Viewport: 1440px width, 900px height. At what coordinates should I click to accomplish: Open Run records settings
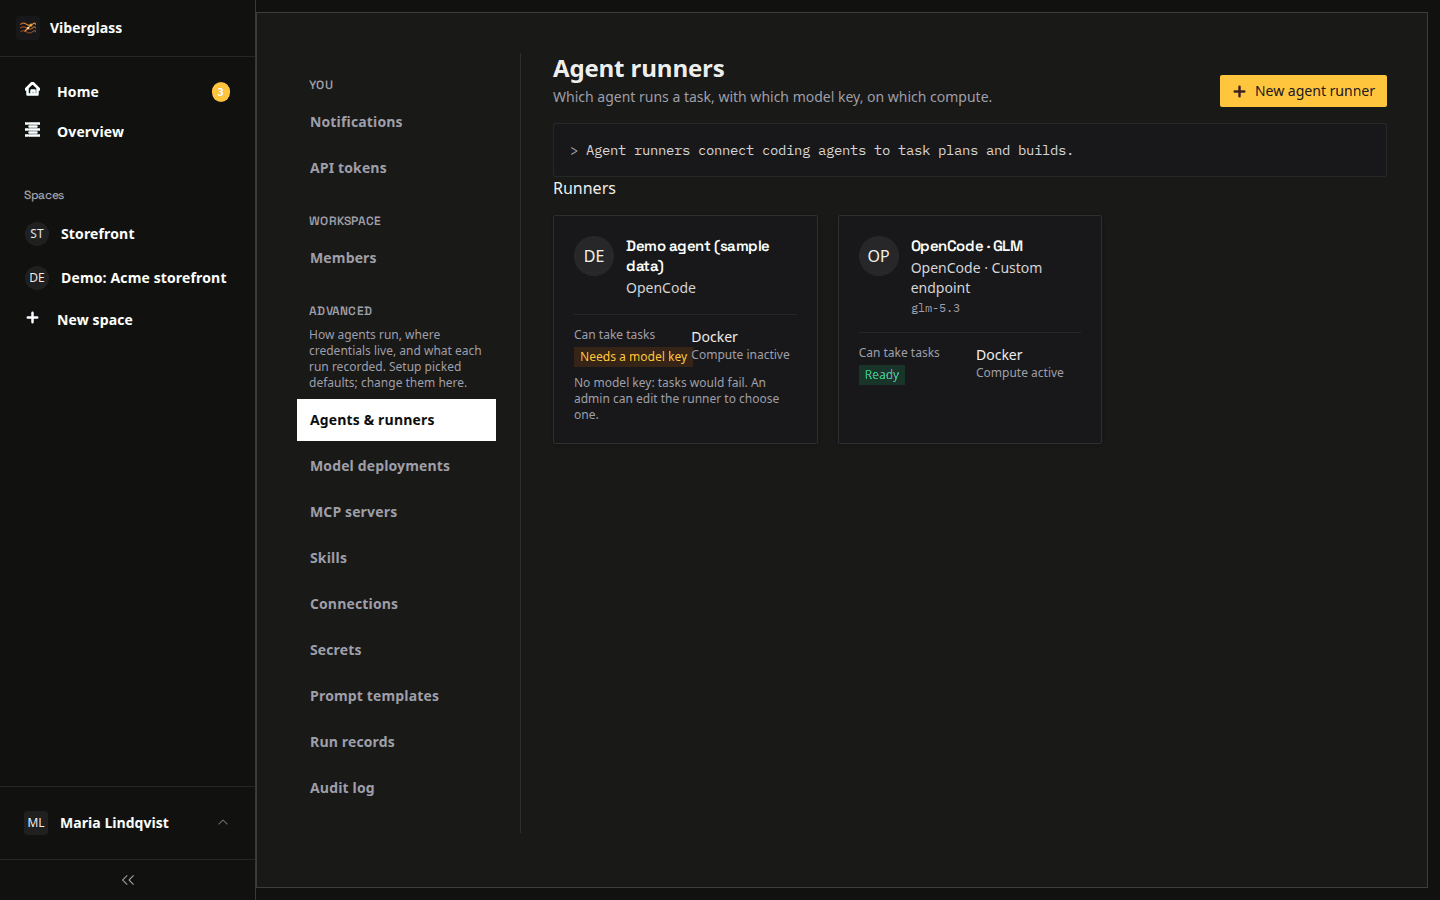(x=396, y=742)
